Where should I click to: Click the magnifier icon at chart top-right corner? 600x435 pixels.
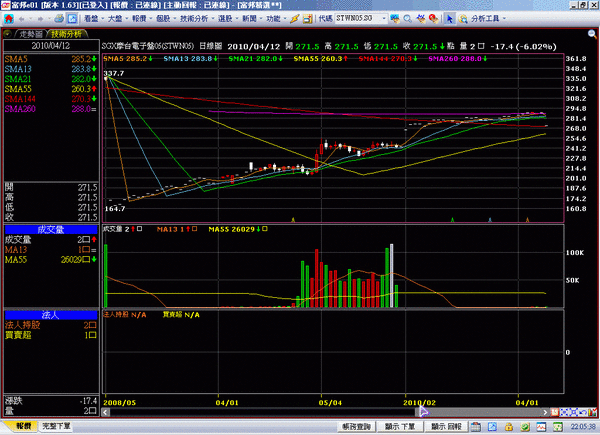click(x=592, y=34)
